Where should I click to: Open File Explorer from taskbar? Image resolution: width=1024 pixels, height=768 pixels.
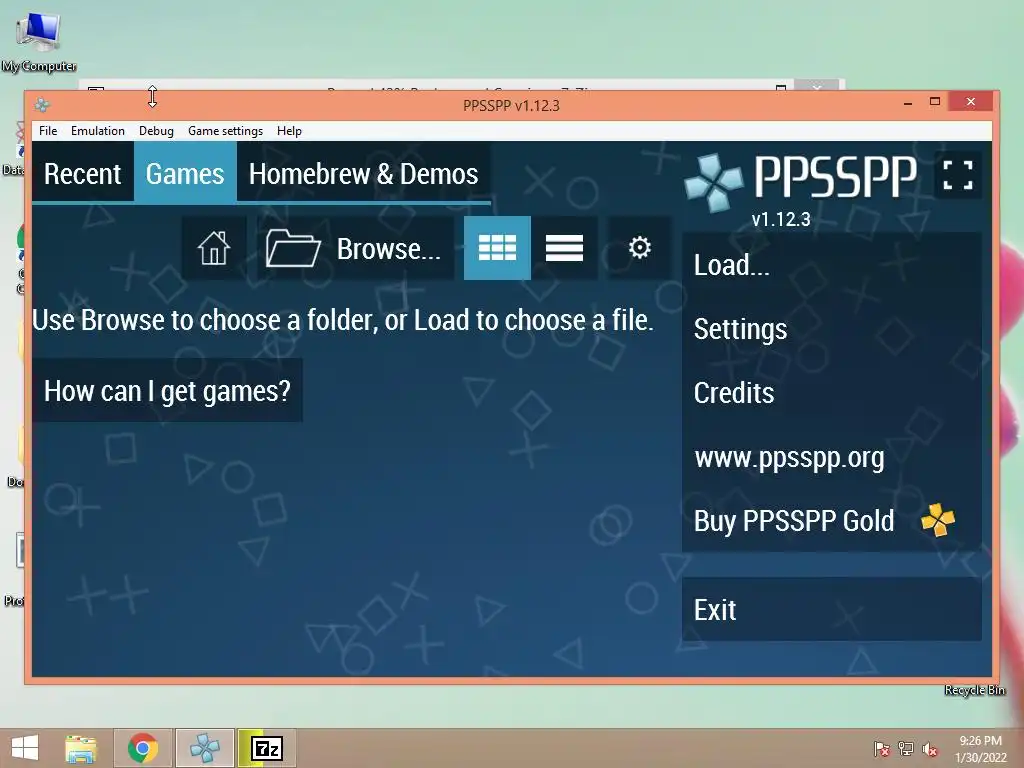pyautogui.click(x=81, y=748)
